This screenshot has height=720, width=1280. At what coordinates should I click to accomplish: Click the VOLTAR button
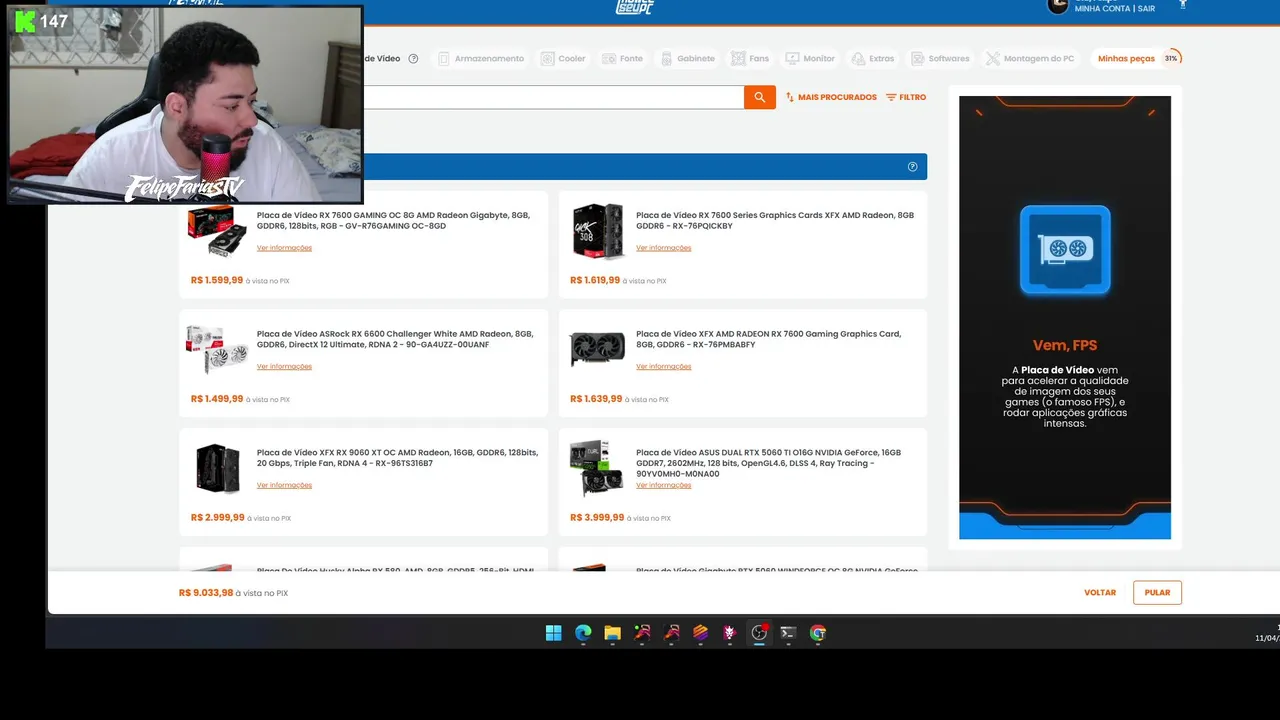click(1100, 593)
